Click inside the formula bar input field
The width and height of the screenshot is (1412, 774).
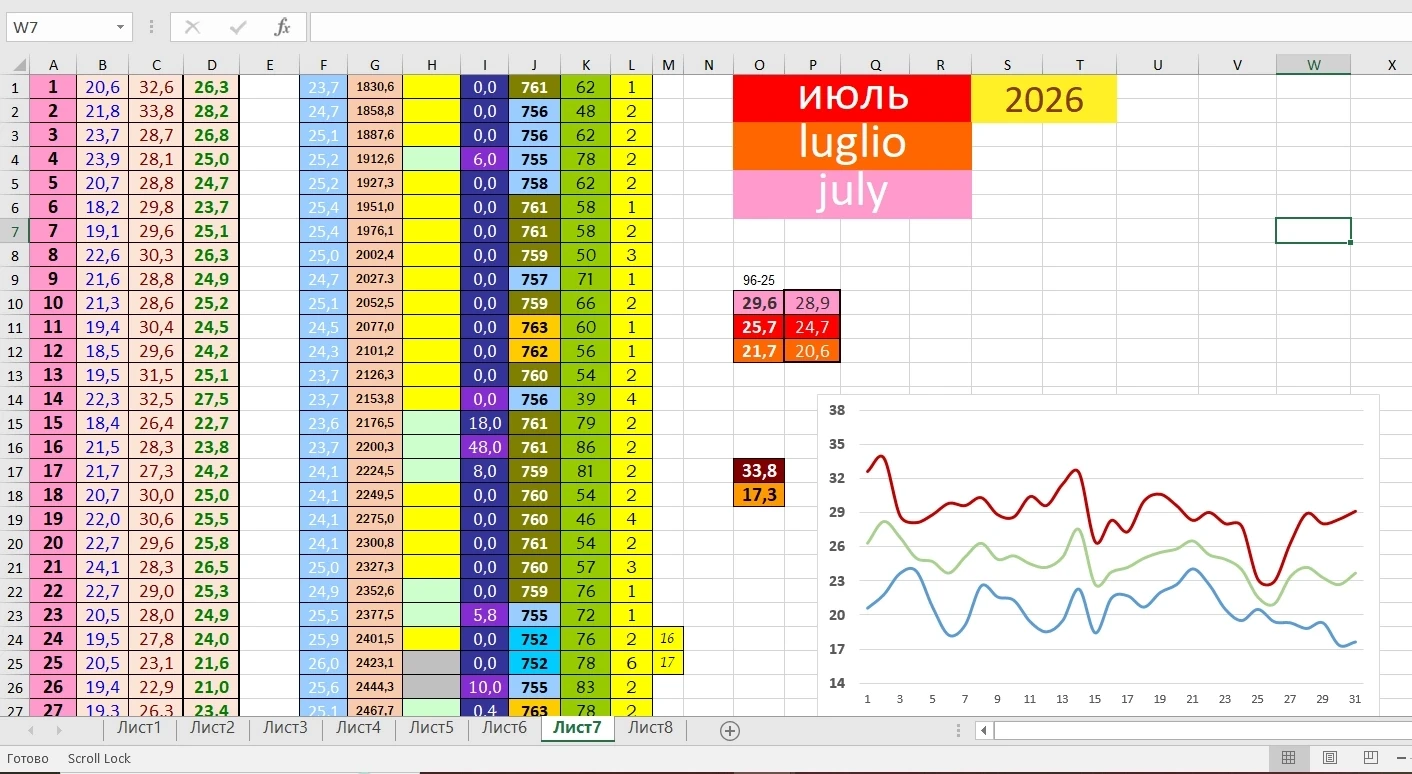pos(860,27)
